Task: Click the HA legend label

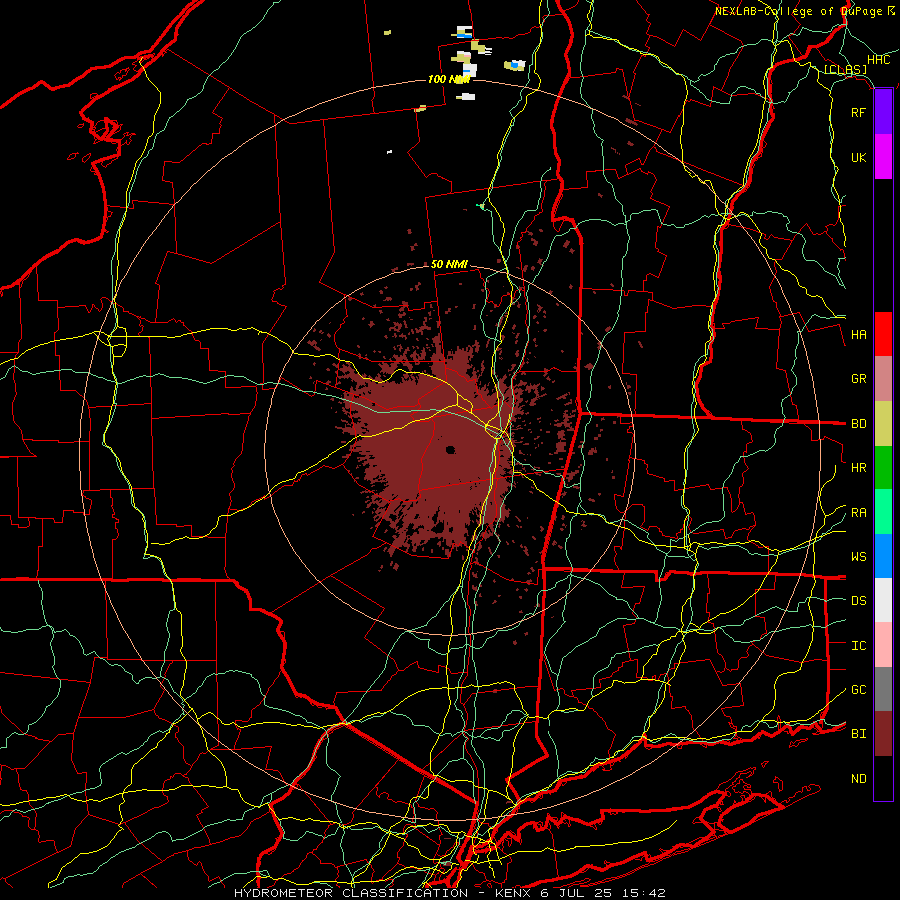Action: click(x=858, y=334)
